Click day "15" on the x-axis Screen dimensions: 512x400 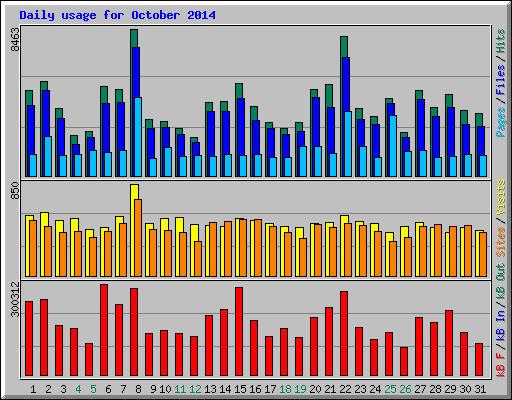(x=240, y=389)
